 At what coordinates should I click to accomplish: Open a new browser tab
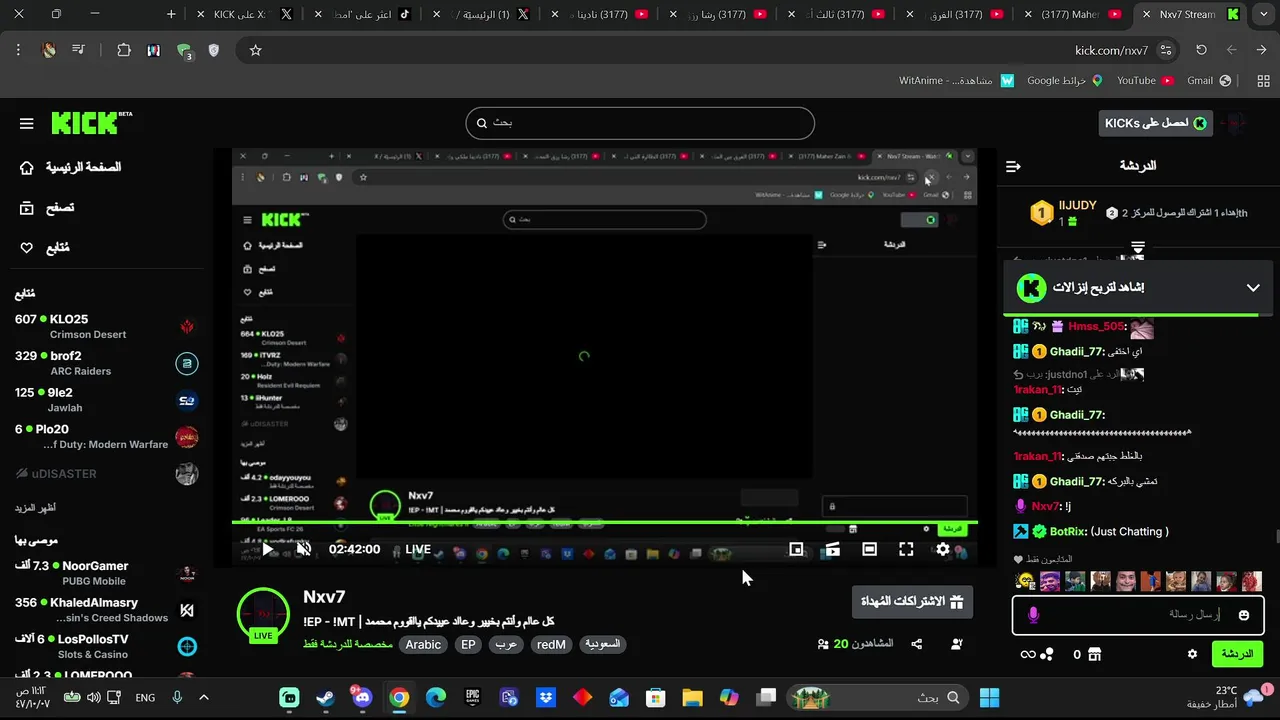171,14
